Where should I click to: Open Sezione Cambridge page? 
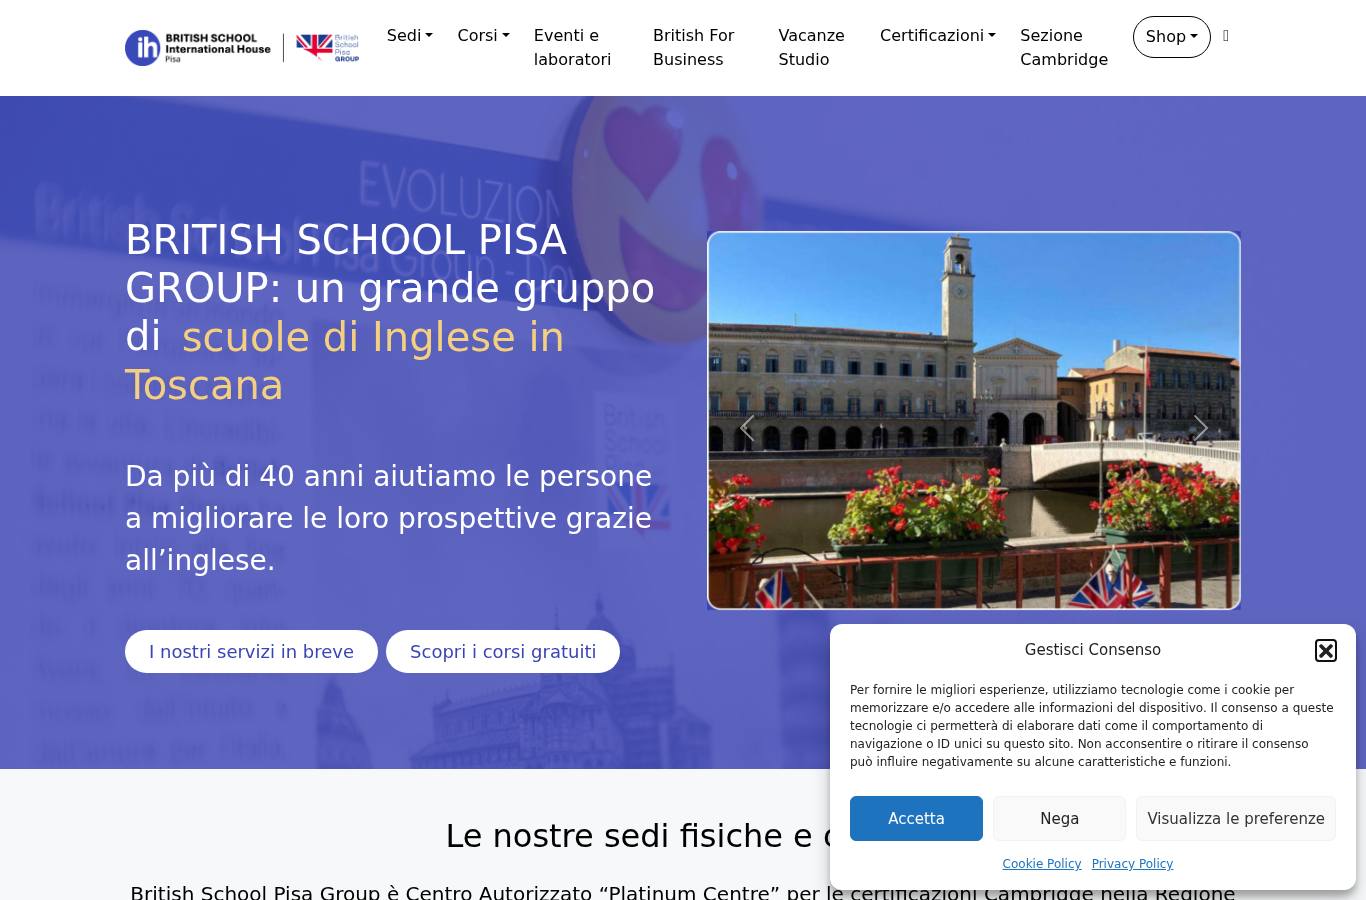click(x=1064, y=47)
